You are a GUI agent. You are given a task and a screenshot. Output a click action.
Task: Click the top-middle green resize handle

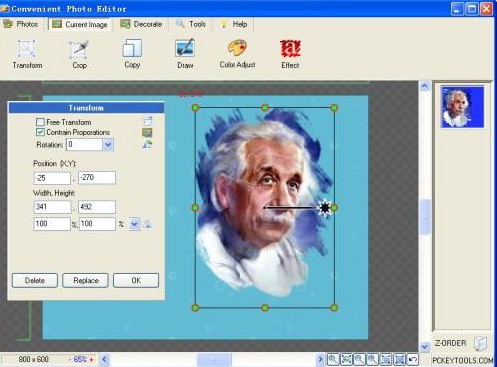click(265, 108)
